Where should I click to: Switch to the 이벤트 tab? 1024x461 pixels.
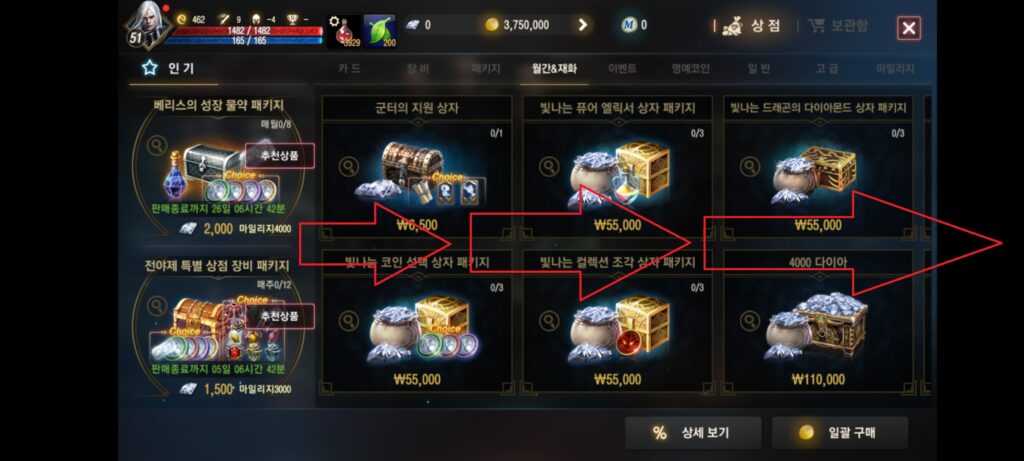pyautogui.click(x=622, y=69)
